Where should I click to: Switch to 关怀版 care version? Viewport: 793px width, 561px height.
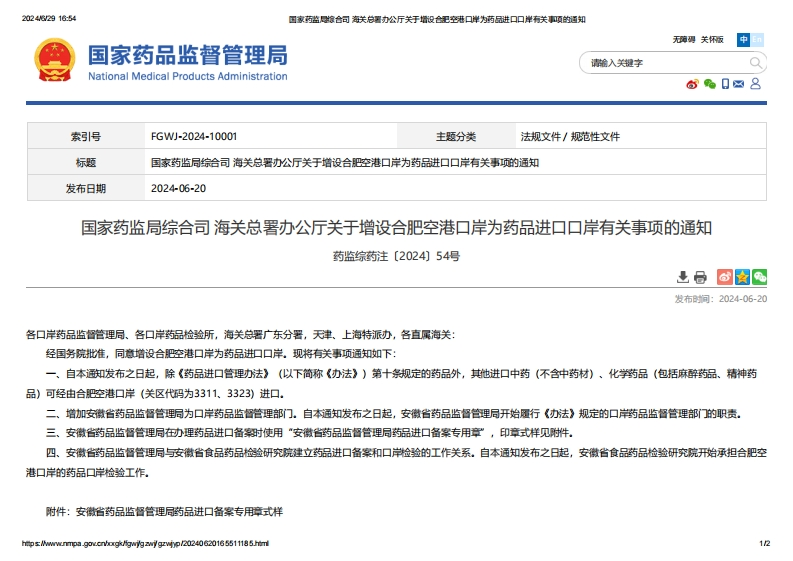pyautogui.click(x=712, y=40)
